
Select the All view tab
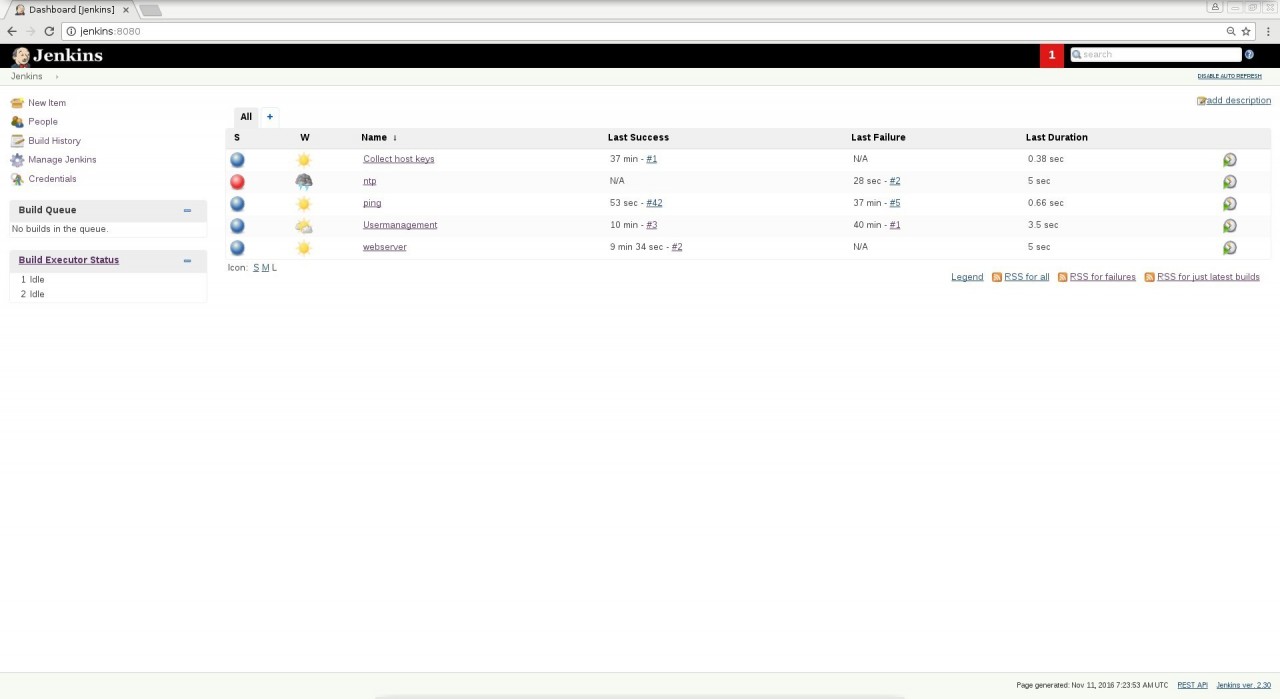246,117
